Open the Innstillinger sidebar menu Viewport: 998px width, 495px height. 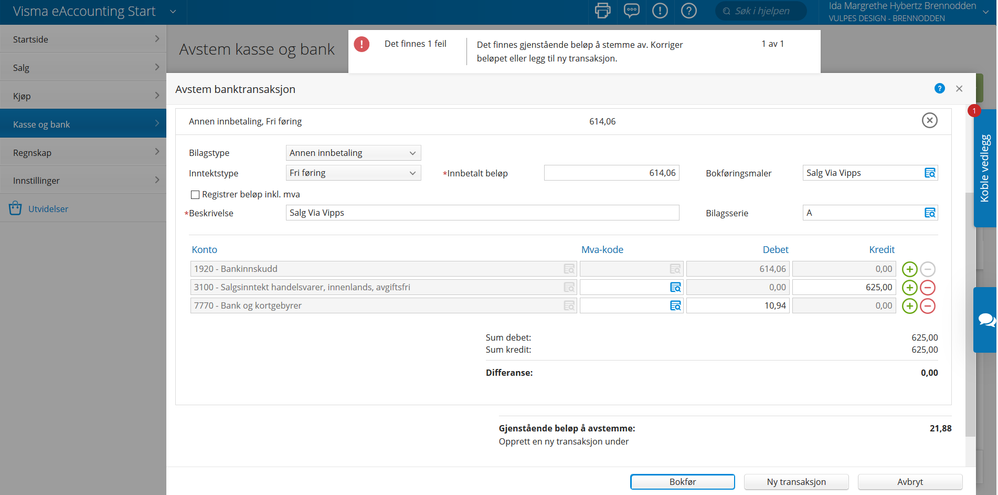pyautogui.click(x=83, y=181)
